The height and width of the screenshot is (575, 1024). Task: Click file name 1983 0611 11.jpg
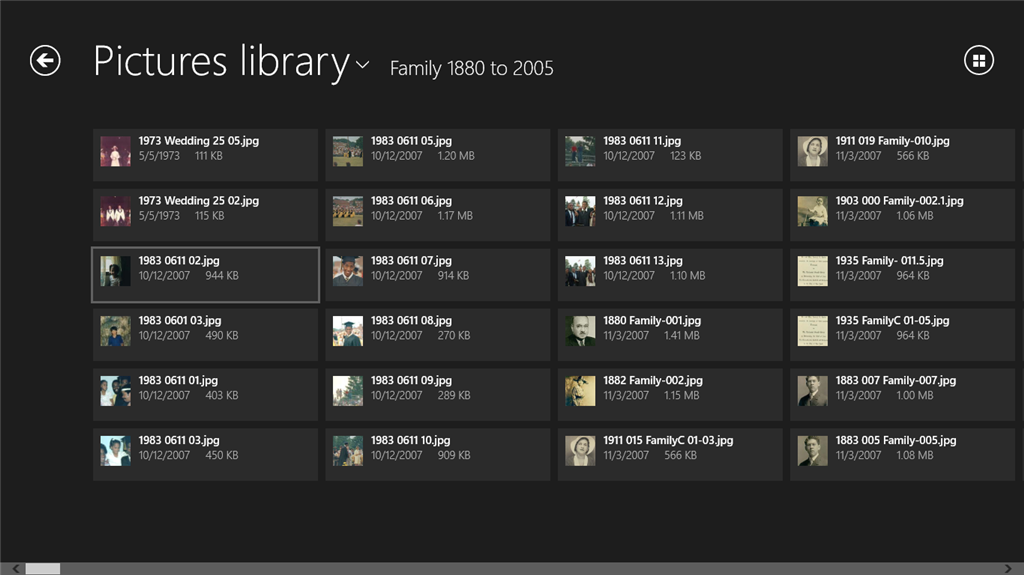642,141
